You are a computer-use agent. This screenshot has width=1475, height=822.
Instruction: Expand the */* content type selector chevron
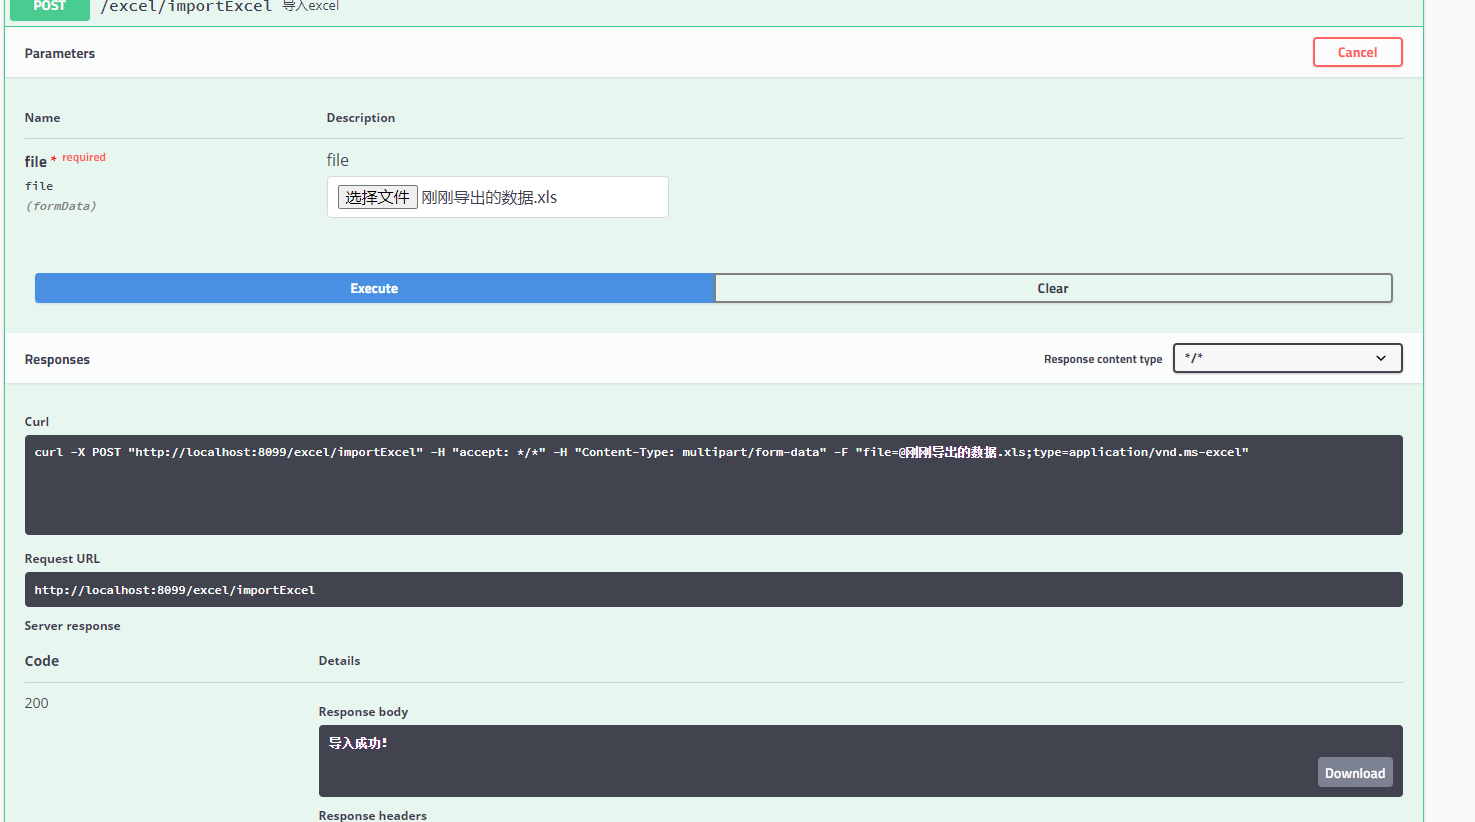coord(1381,358)
